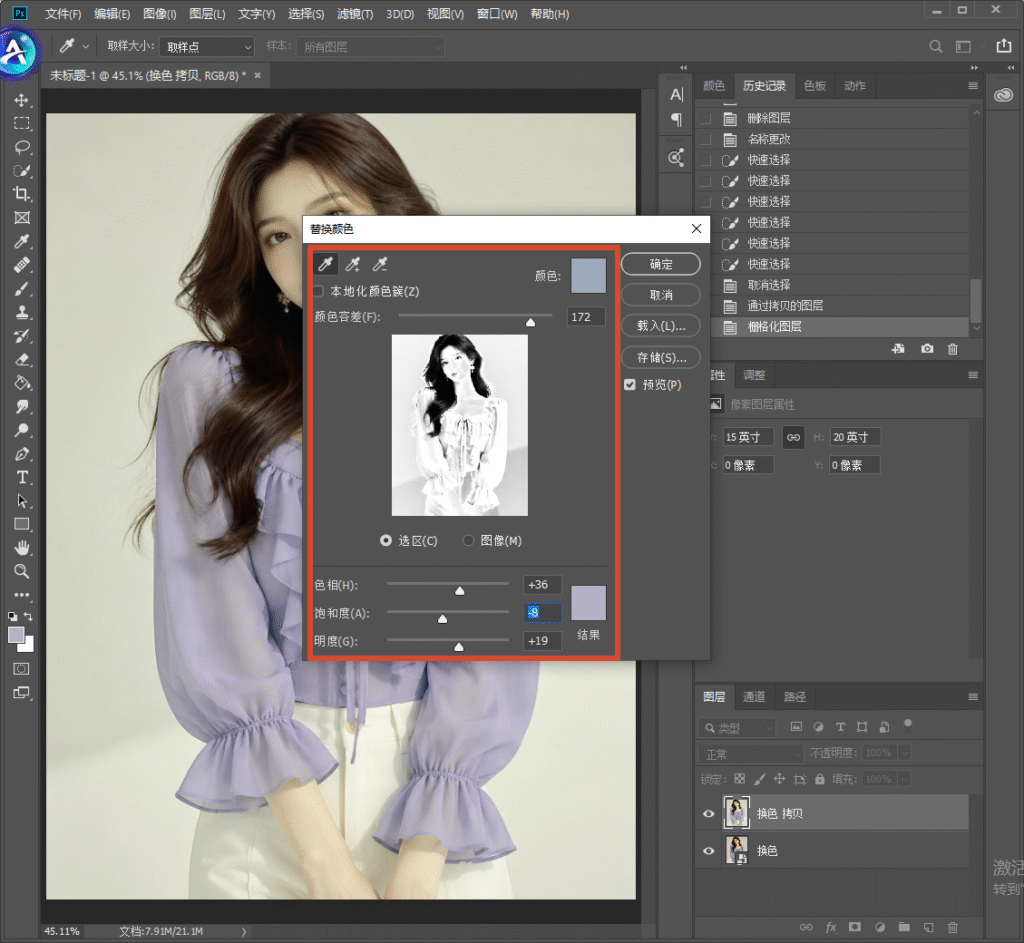Switch to the 颜色 tab
This screenshot has width=1024, height=943.
coord(714,86)
